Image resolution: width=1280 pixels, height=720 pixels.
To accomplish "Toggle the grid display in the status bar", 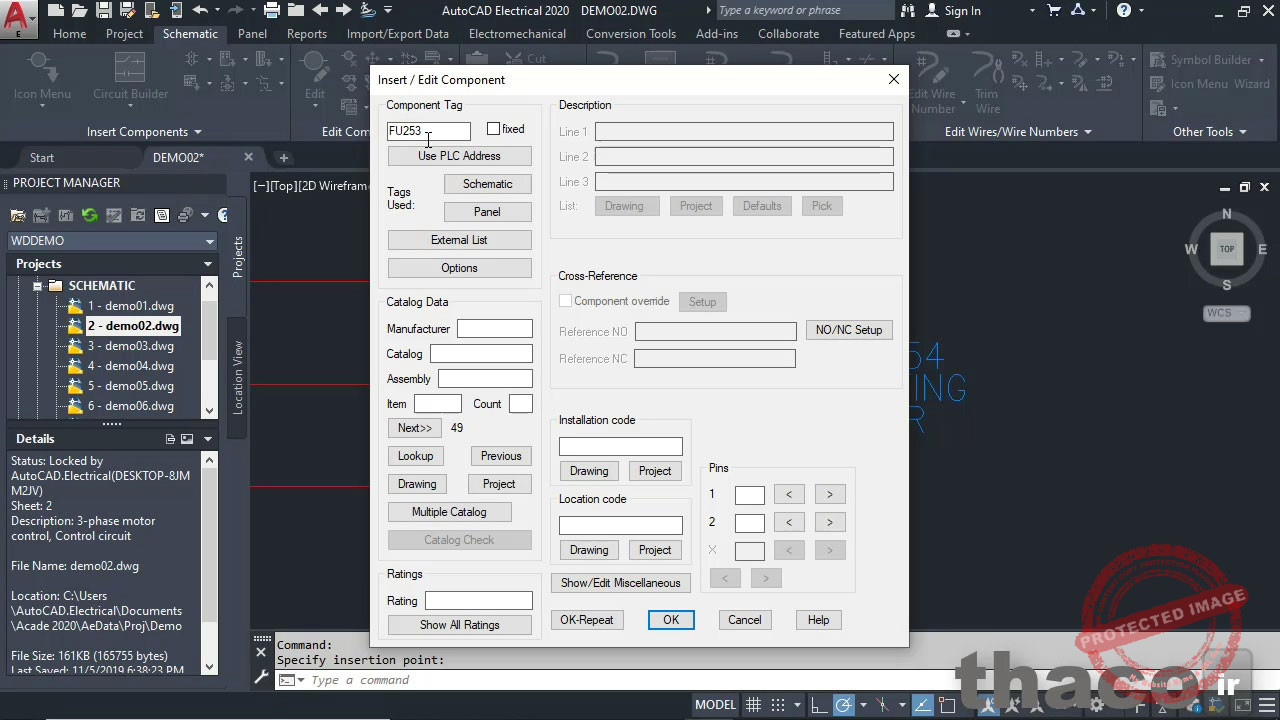I will point(753,704).
